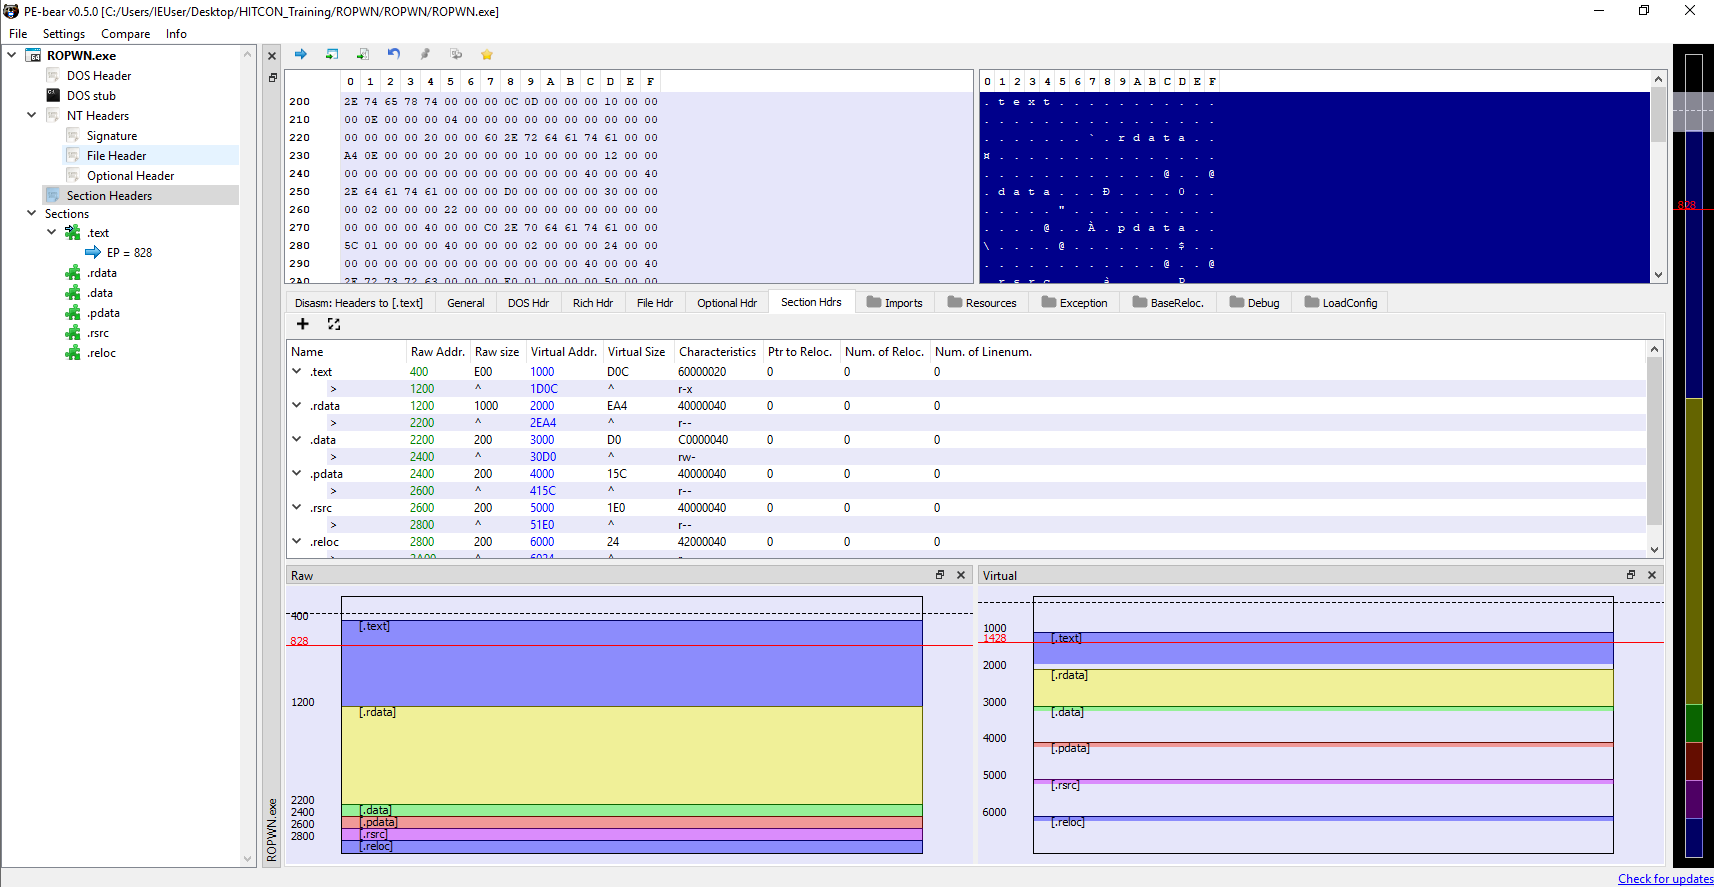Open the Optional Hdr tab
This screenshot has width=1714, height=887.
tap(726, 303)
